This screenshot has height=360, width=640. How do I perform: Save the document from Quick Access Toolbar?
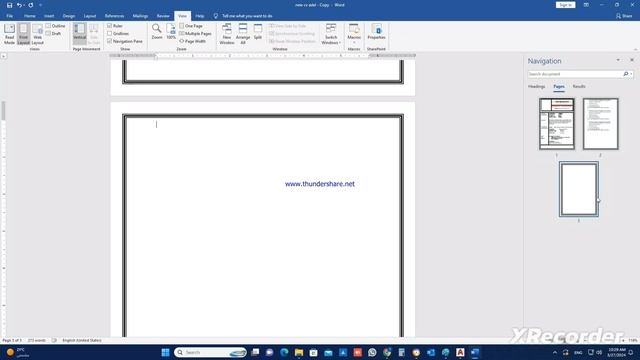point(9,5)
